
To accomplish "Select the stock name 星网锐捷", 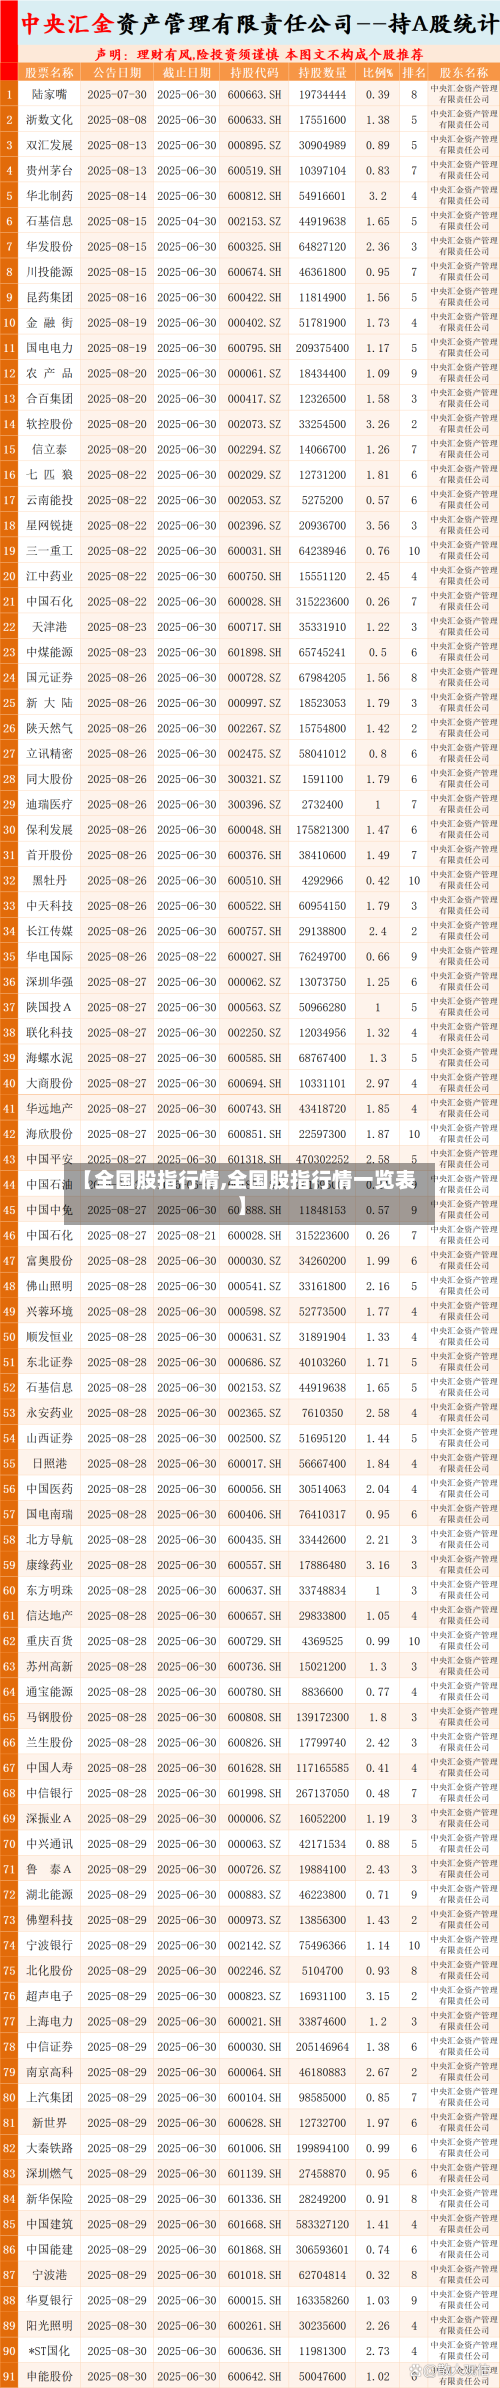I will click(49, 526).
